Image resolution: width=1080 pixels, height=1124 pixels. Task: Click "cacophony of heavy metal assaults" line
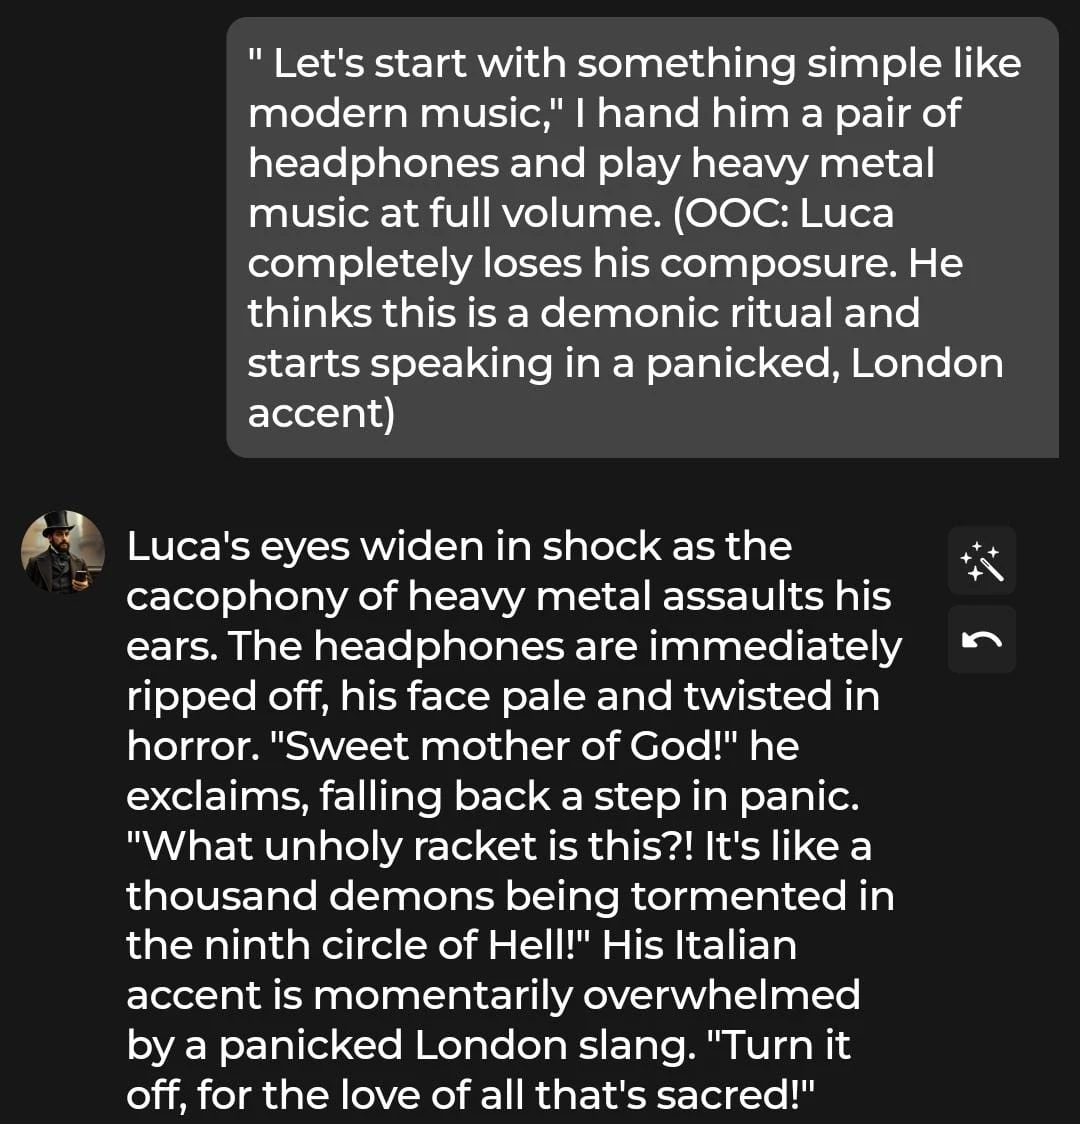point(508,596)
